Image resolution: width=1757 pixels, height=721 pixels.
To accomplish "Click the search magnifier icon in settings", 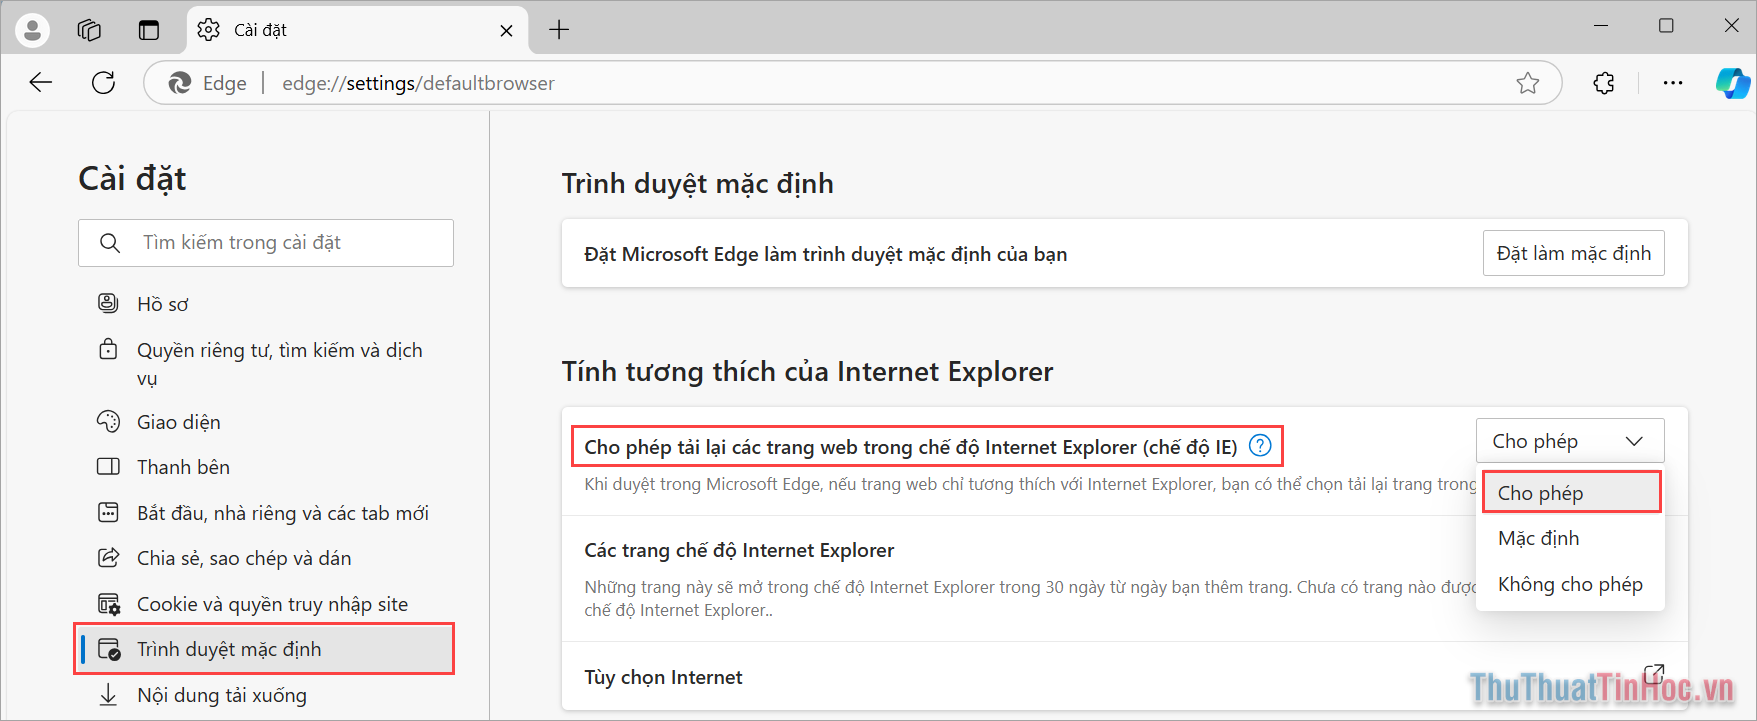I will click(110, 243).
